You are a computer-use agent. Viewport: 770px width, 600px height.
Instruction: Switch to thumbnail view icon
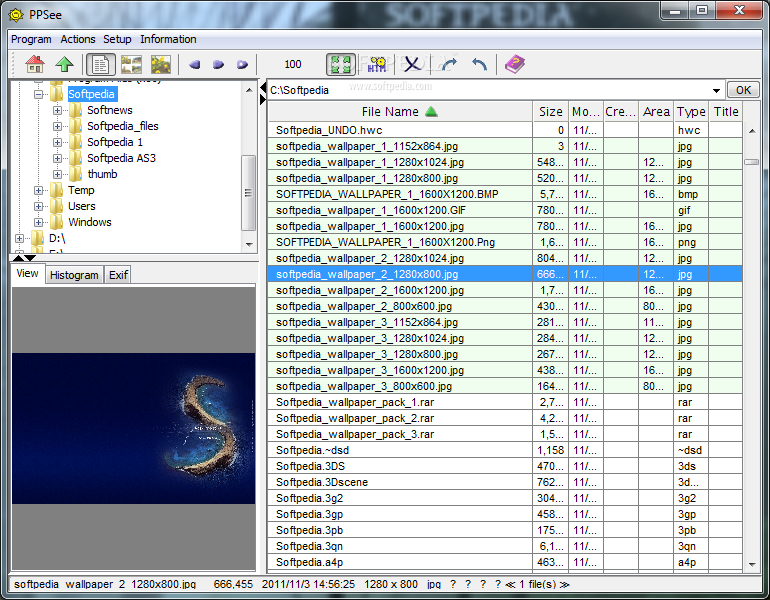pyautogui.click(x=131, y=64)
